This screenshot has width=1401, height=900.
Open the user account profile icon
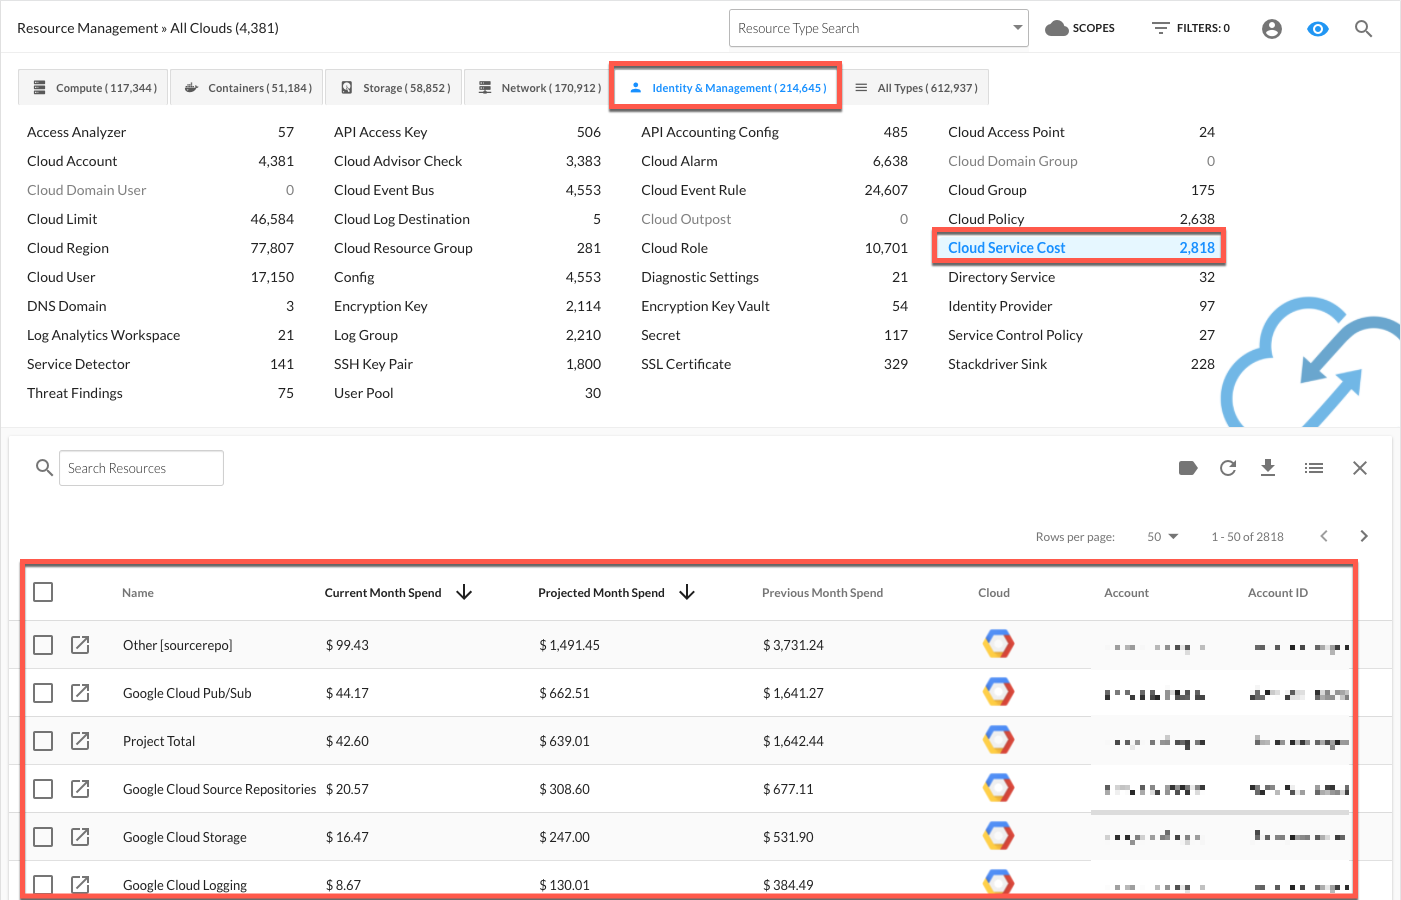(x=1272, y=29)
